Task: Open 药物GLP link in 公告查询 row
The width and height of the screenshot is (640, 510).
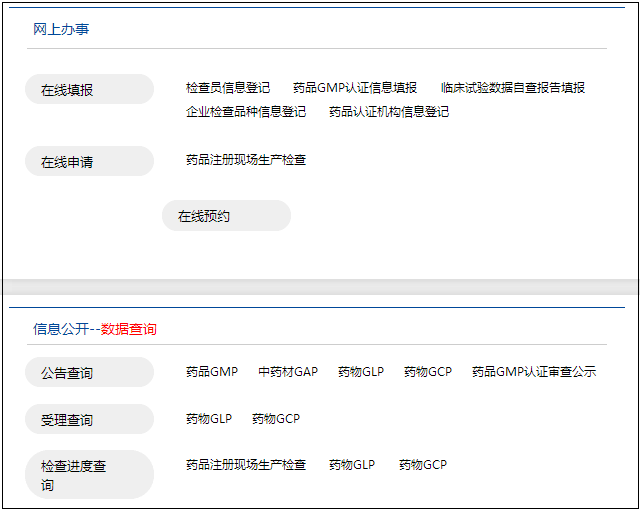Action: coord(361,372)
